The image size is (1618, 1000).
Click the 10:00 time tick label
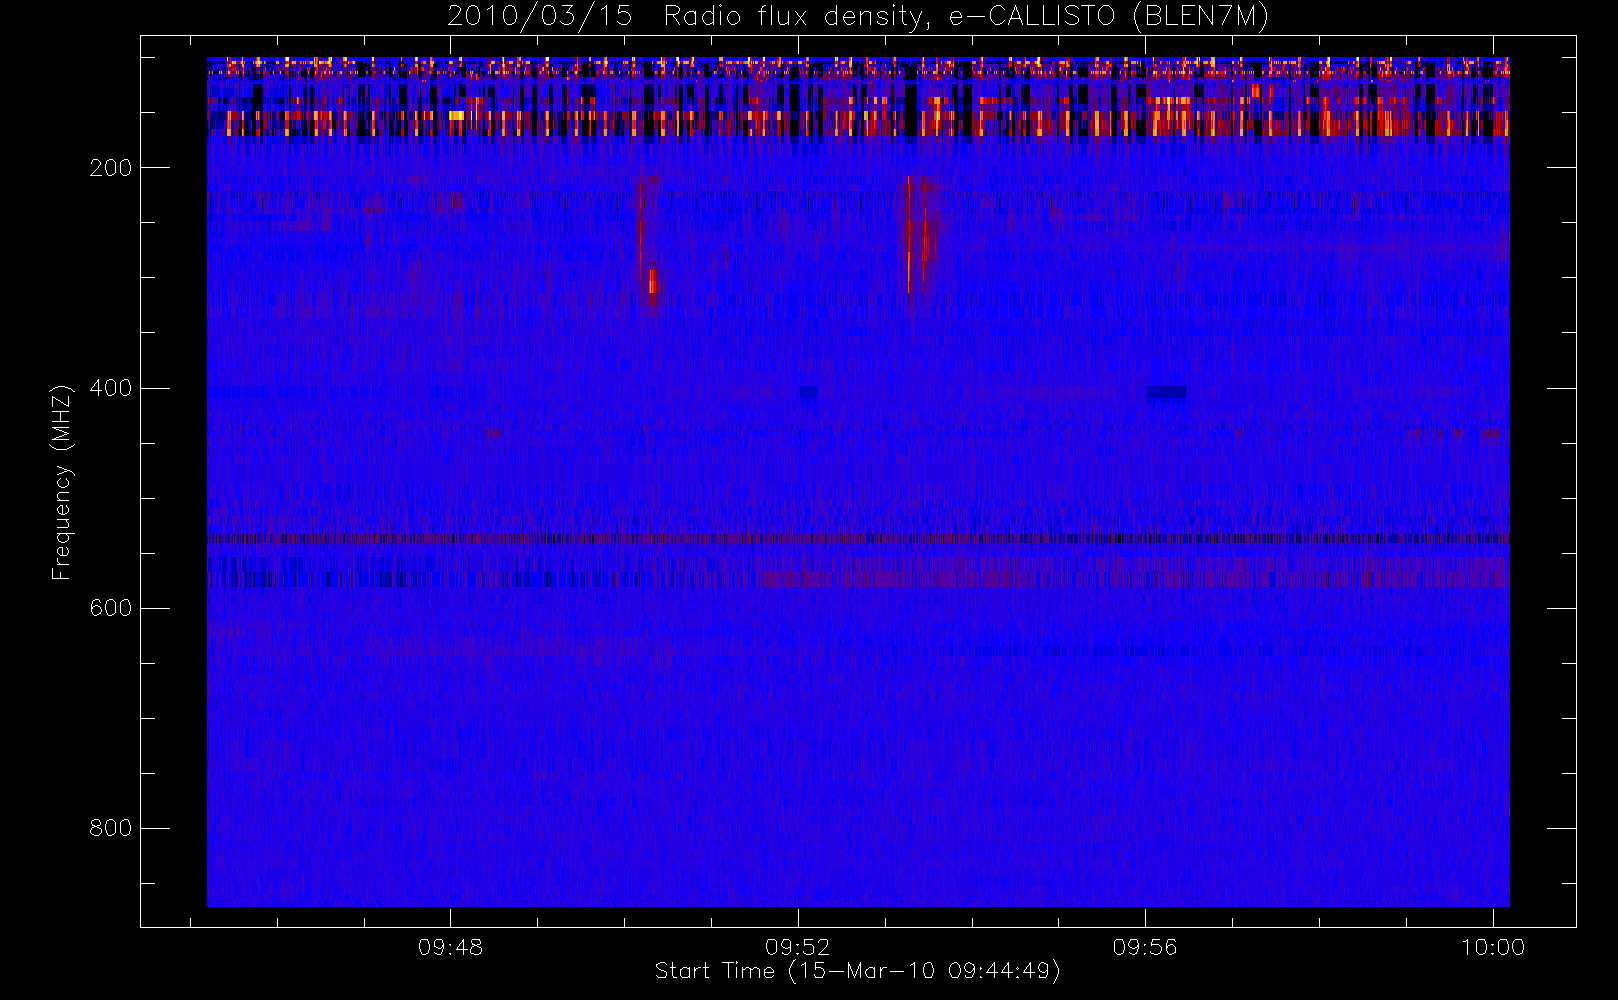click(1493, 946)
